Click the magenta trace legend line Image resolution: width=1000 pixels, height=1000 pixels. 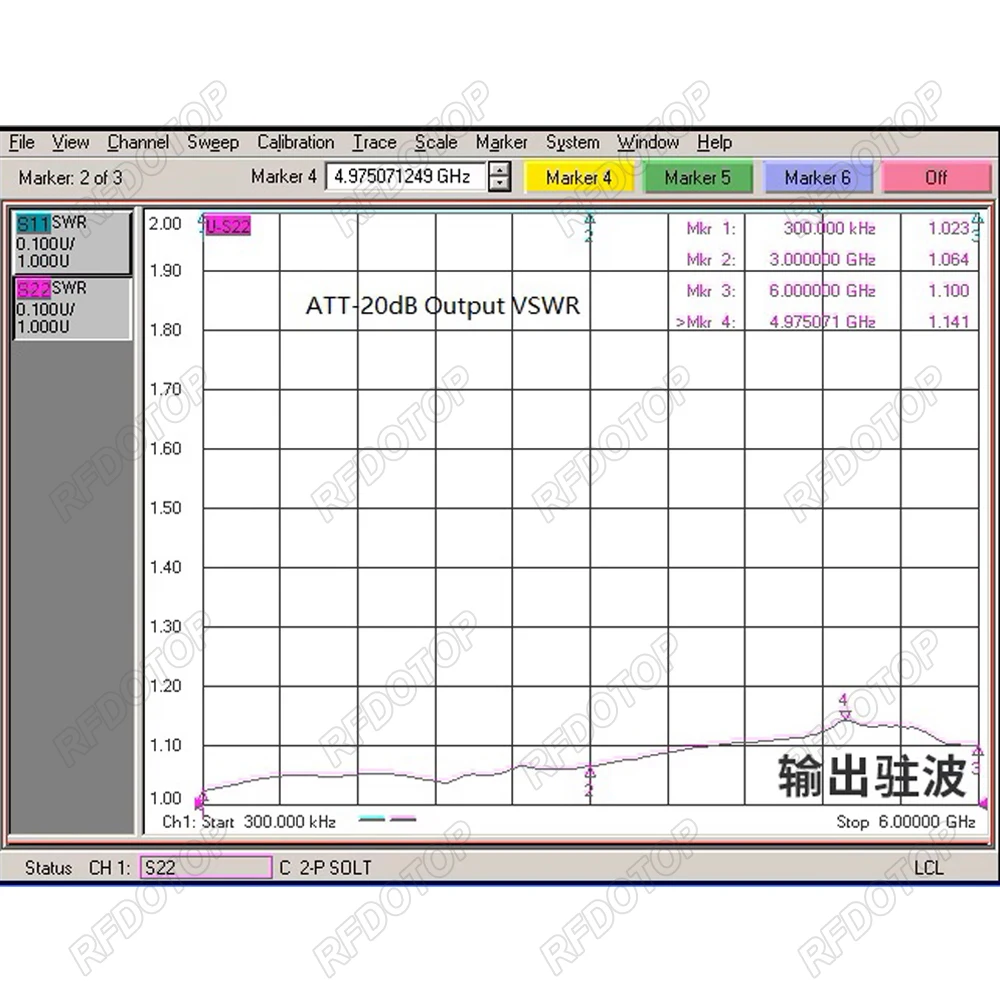[x=403, y=820]
